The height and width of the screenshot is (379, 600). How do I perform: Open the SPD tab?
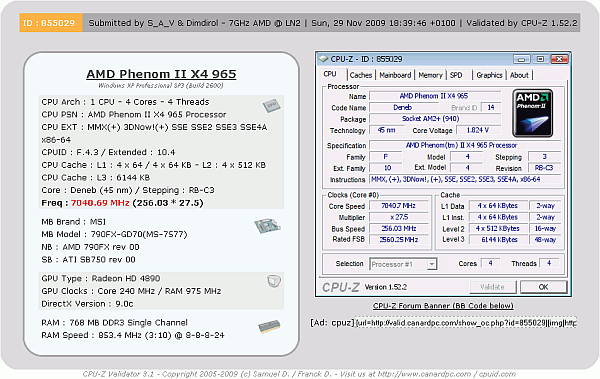(456, 75)
